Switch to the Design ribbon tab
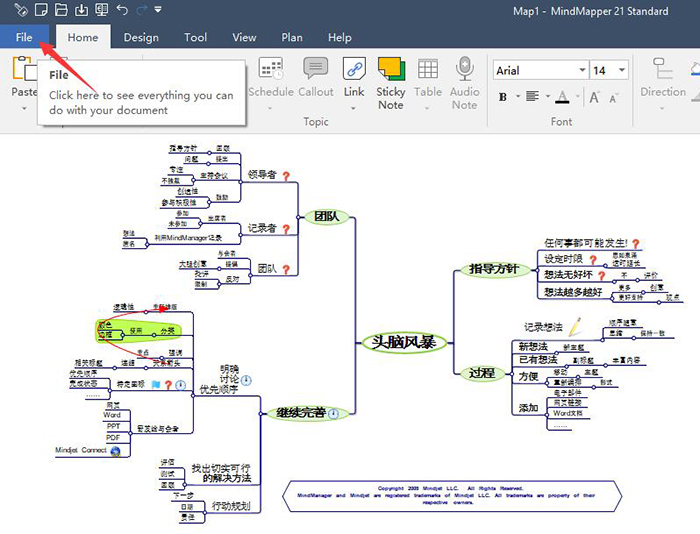The height and width of the screenshot is (534, 700). pos(141,38)
